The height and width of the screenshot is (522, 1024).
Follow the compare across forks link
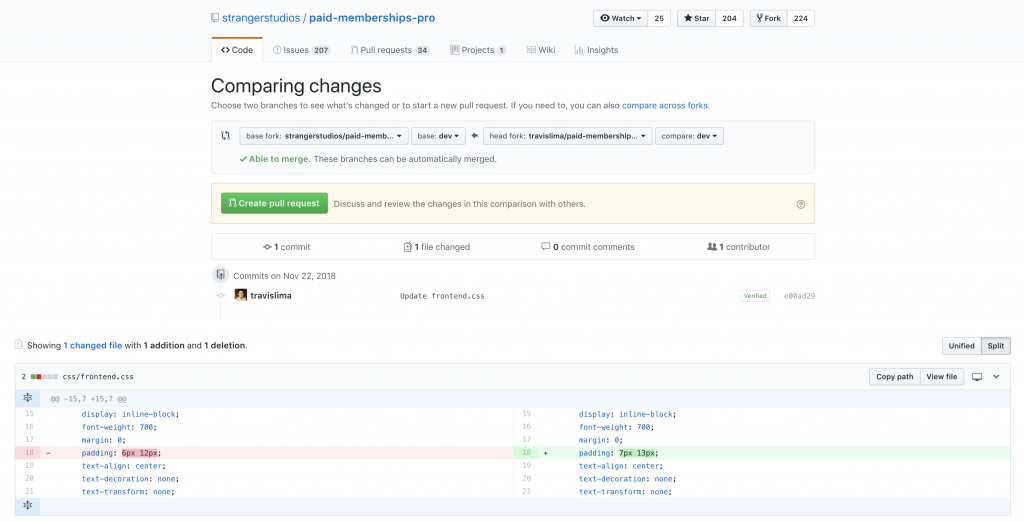[x=665, y=105]
